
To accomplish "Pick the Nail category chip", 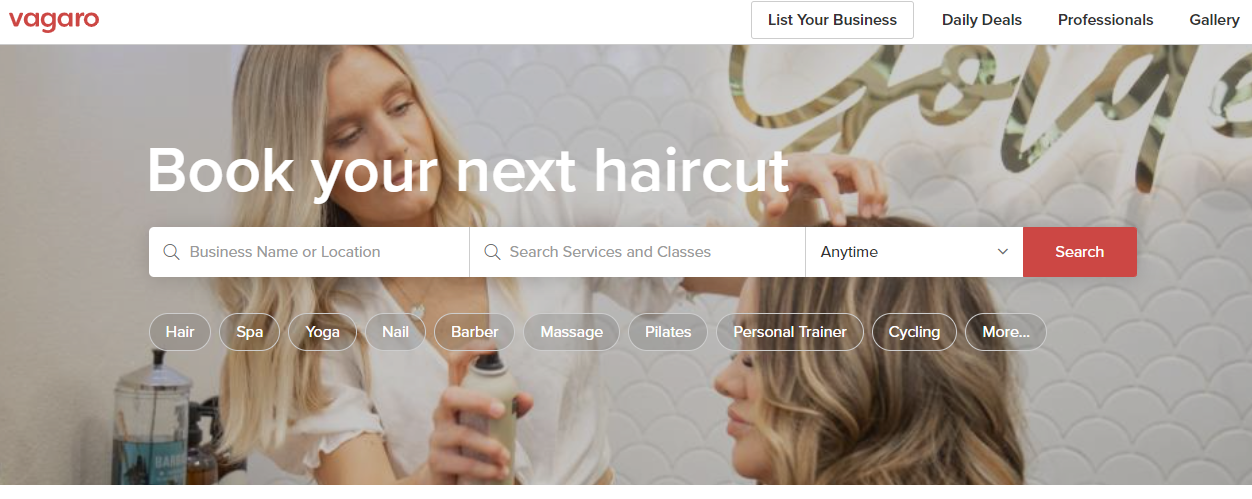I will [395, 332].
